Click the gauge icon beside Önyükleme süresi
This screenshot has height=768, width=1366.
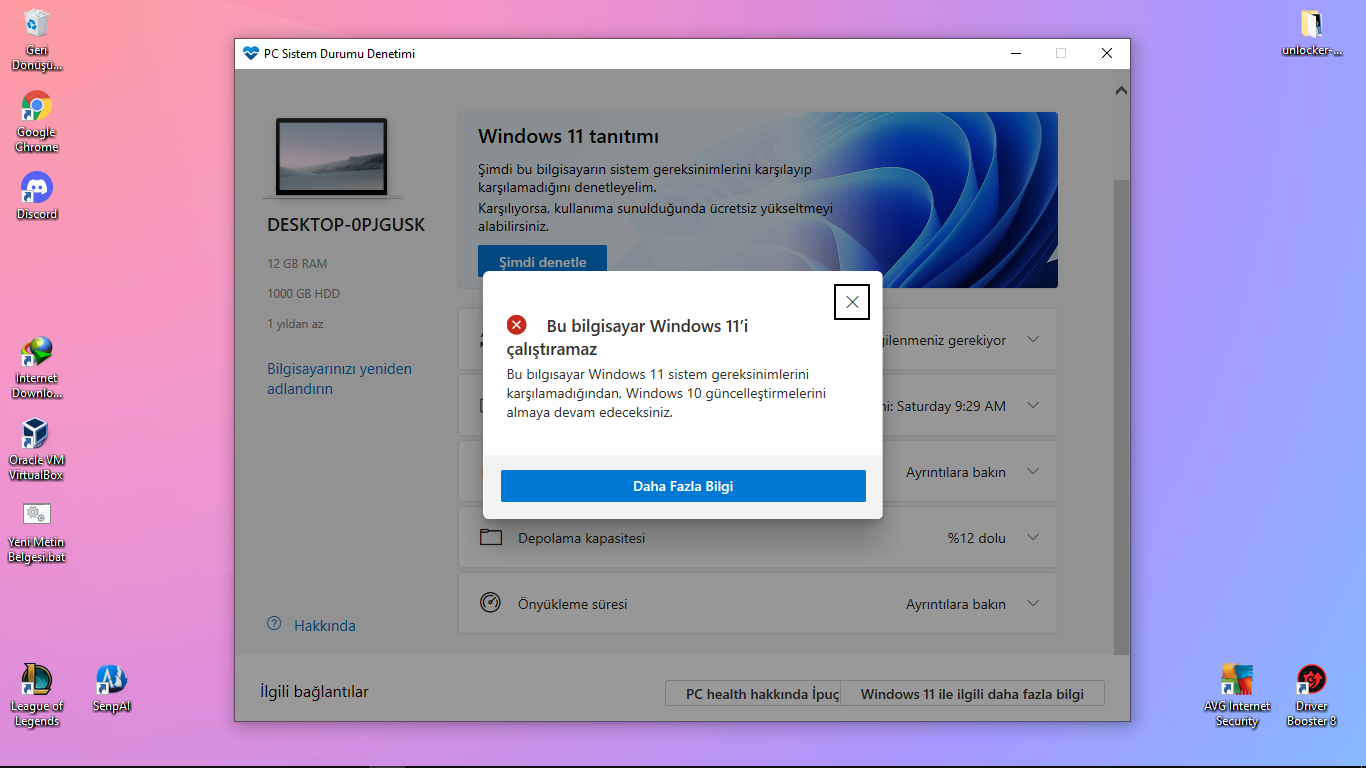[490, 603]
